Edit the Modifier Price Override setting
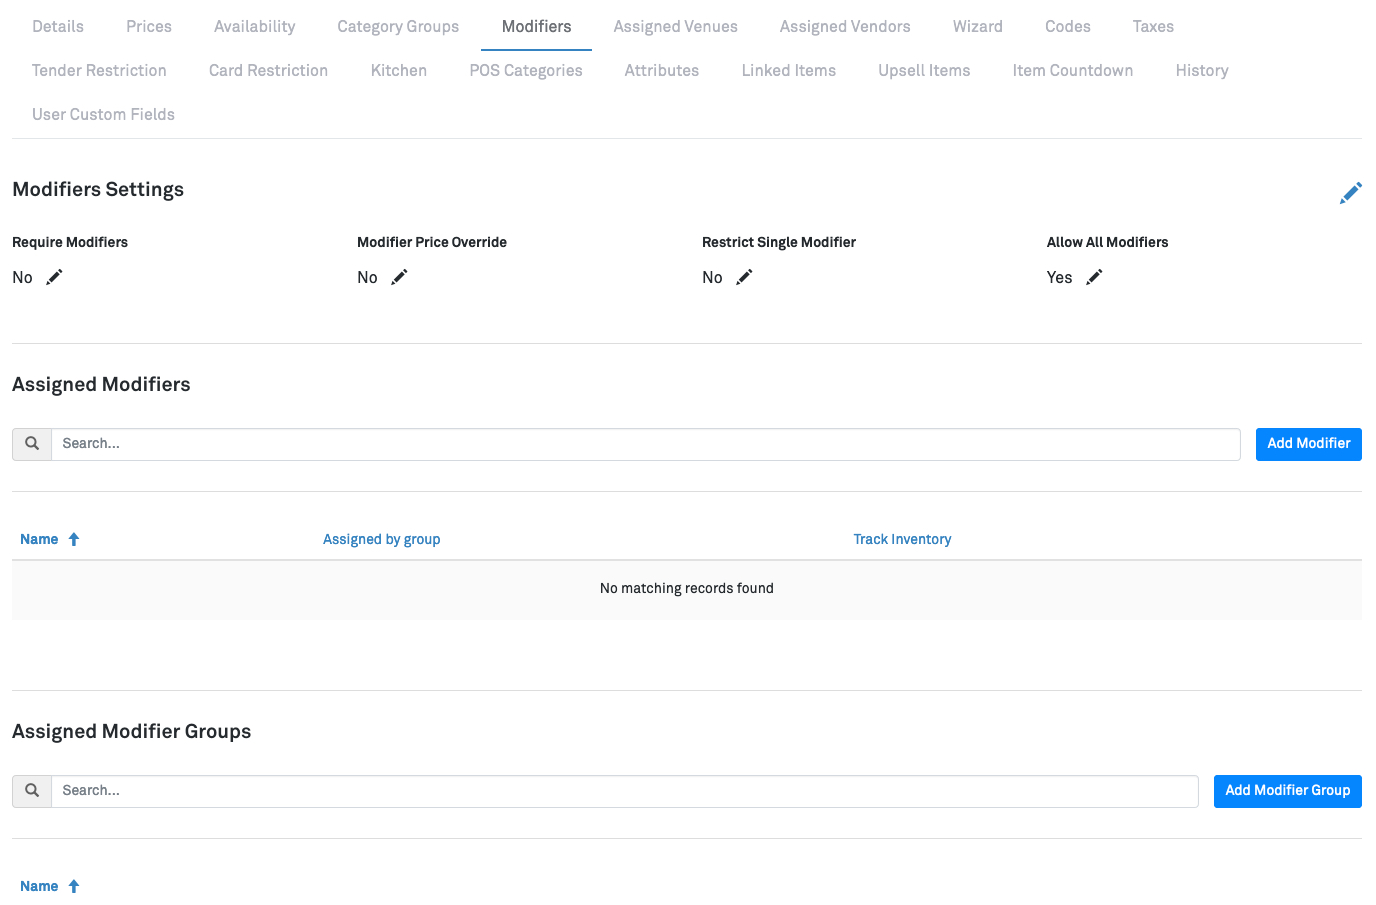1376x905 pixels. [x=399, y=277]
